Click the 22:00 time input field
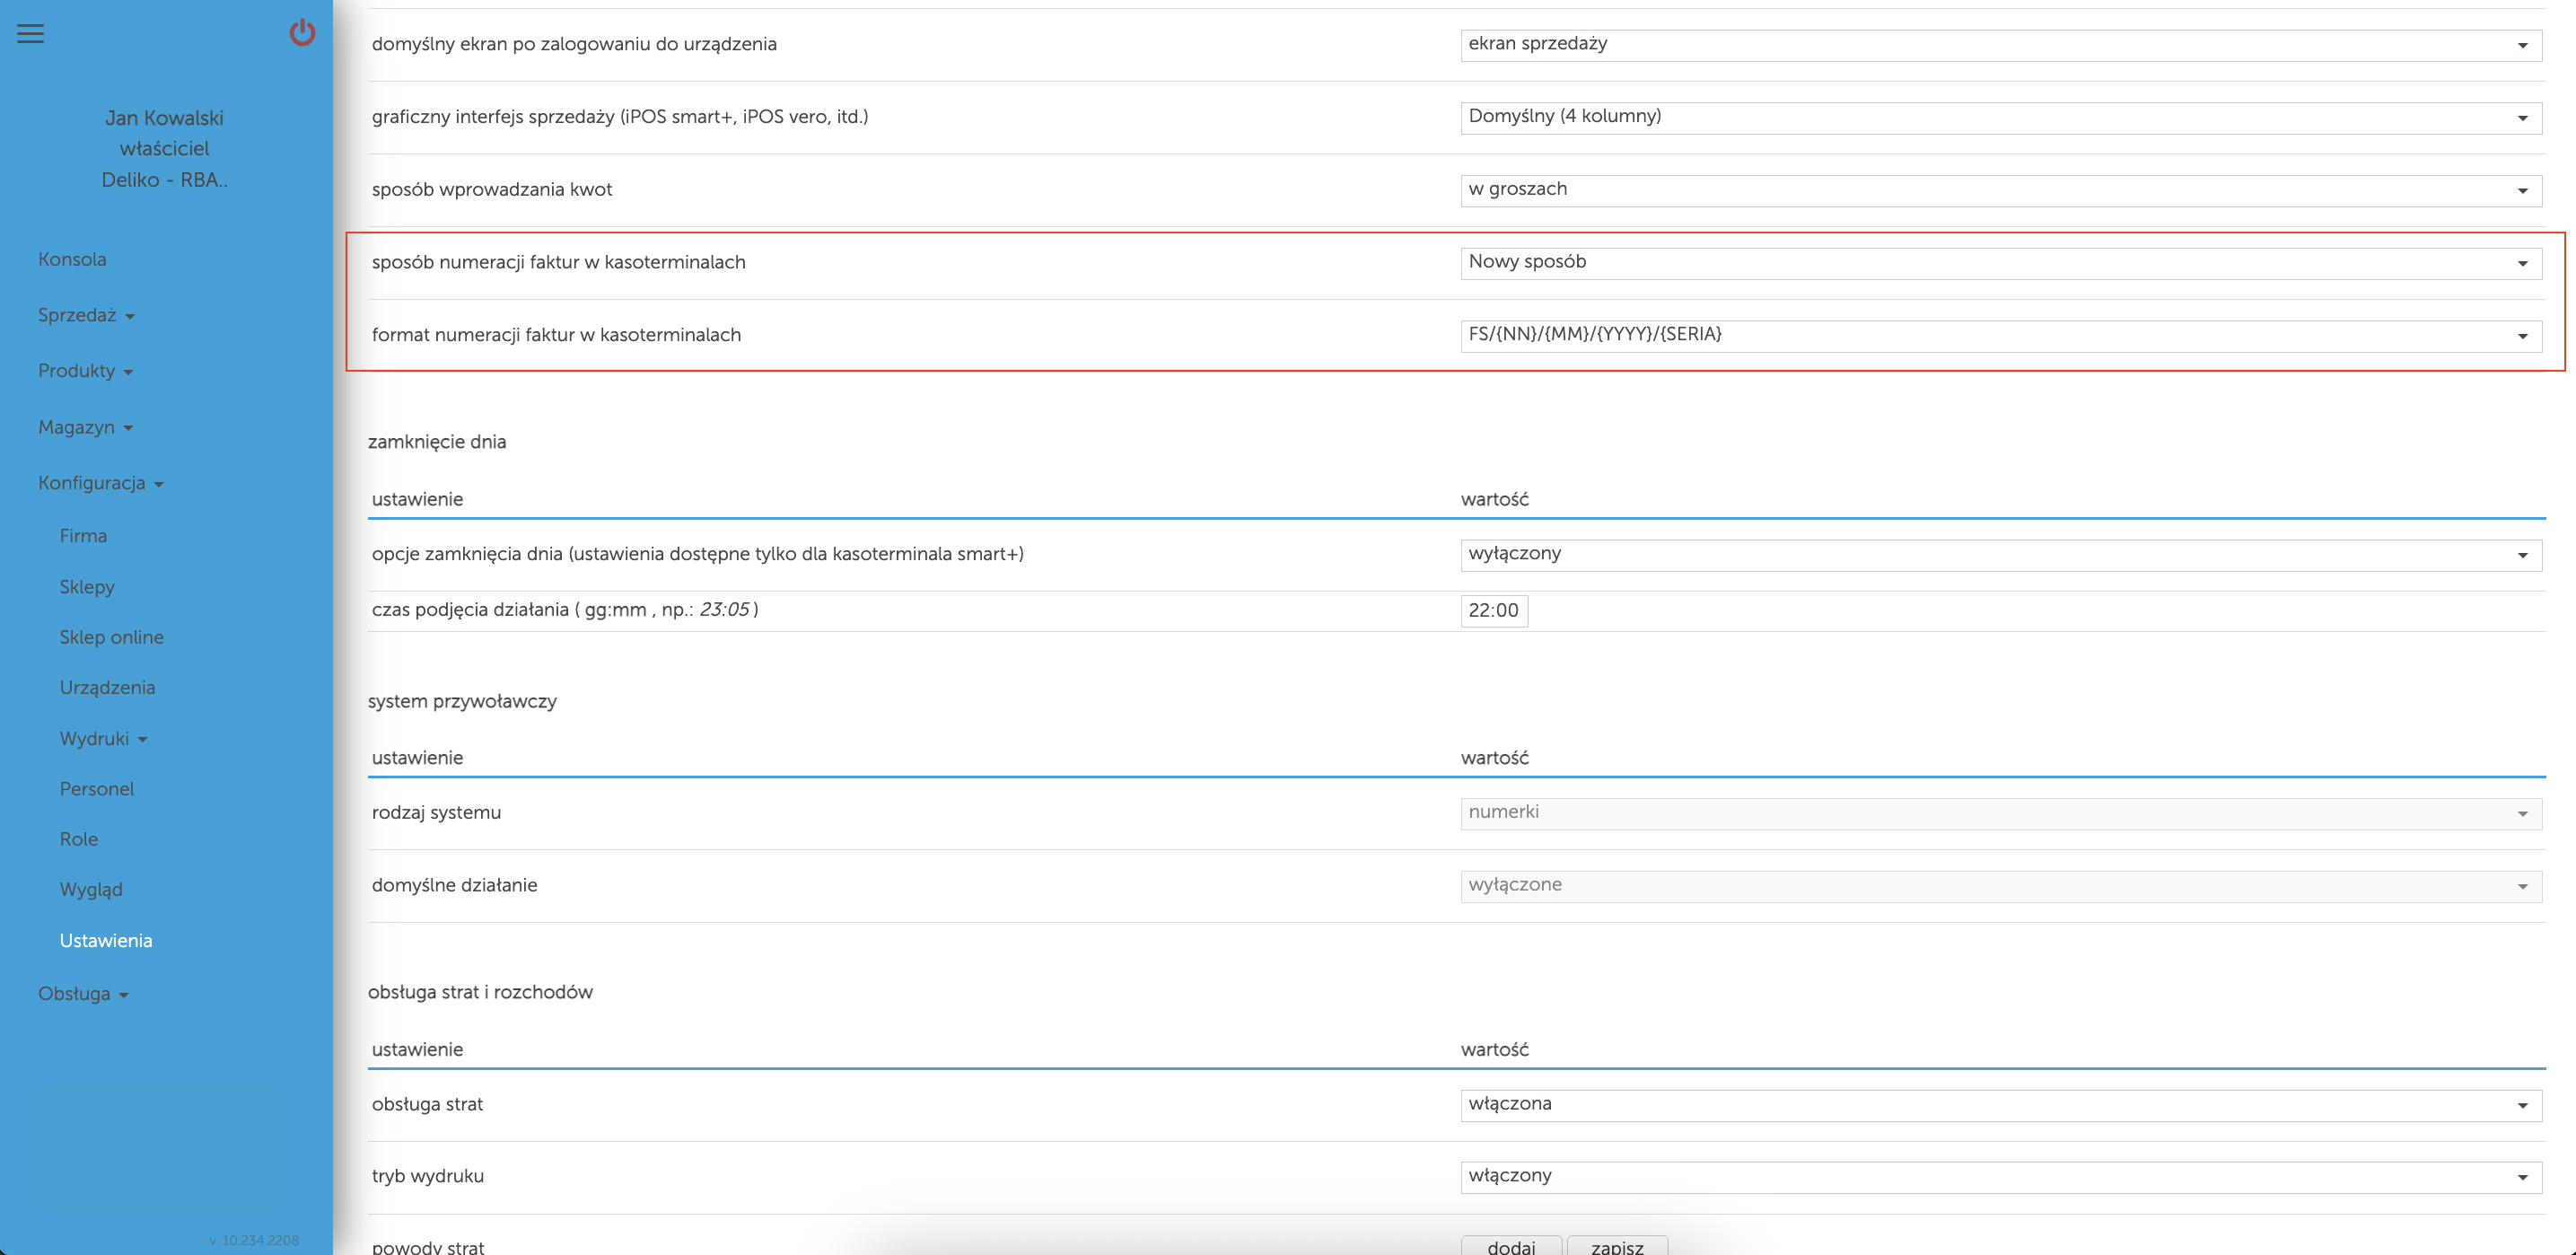The width and height of the screenshot is (2576, 1255). (x=1494, y=610)
